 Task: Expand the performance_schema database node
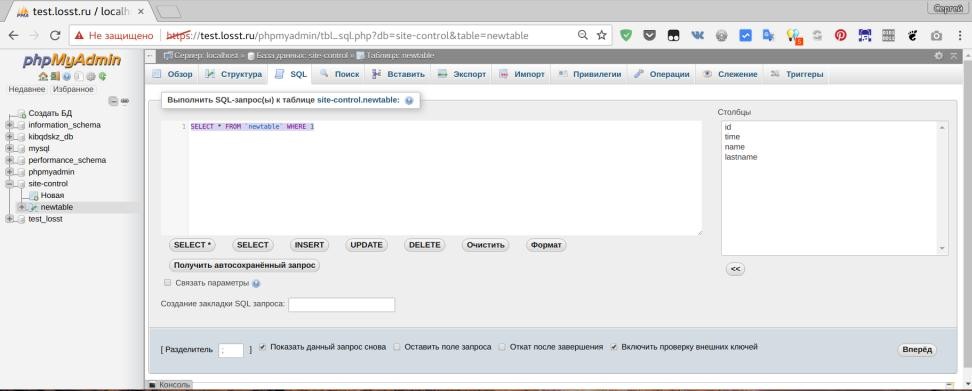point(9,160)
